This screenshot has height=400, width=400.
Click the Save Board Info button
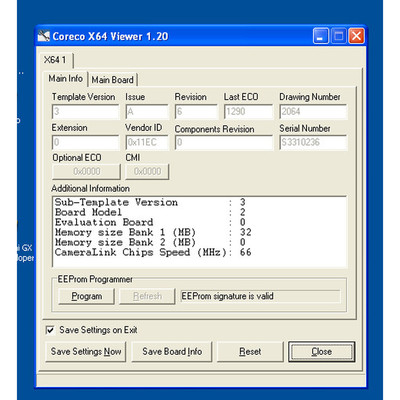[x=172, y=352]
